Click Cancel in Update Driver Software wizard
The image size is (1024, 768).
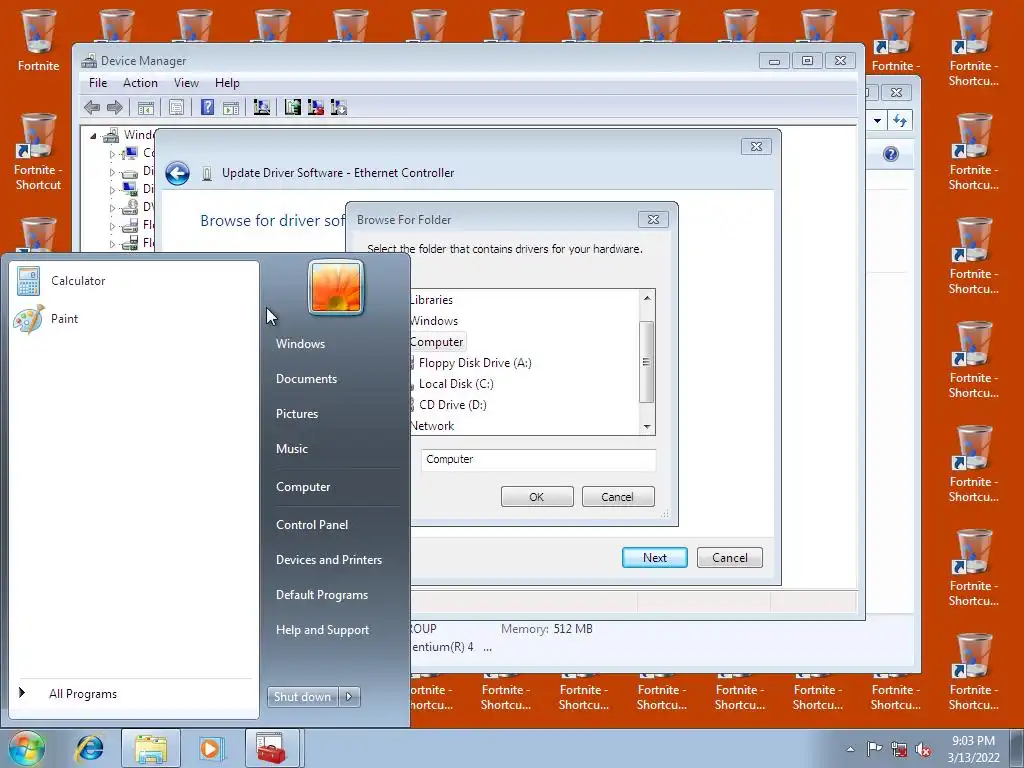(729, 558)
